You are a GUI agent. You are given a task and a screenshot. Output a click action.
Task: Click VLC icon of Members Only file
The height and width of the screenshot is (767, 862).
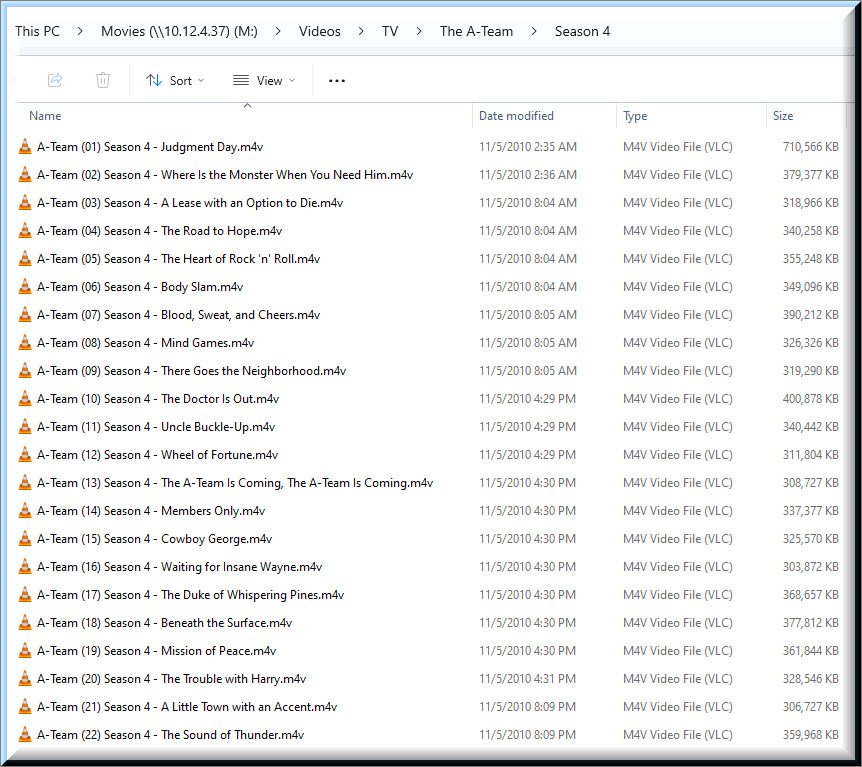pyautogui.click(x=25, y=511)
